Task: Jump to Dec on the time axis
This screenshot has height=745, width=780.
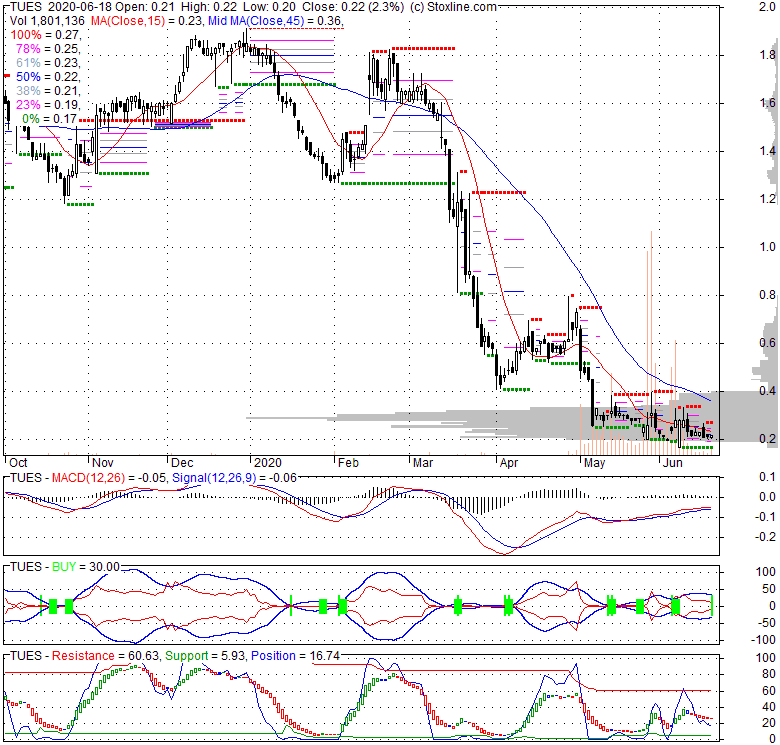Action: [183, 463]
